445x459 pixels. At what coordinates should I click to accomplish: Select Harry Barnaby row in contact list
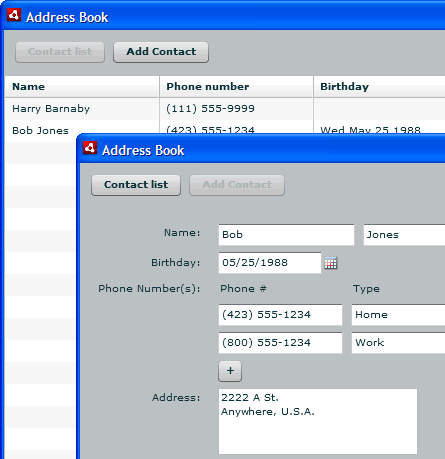[225, 109]
